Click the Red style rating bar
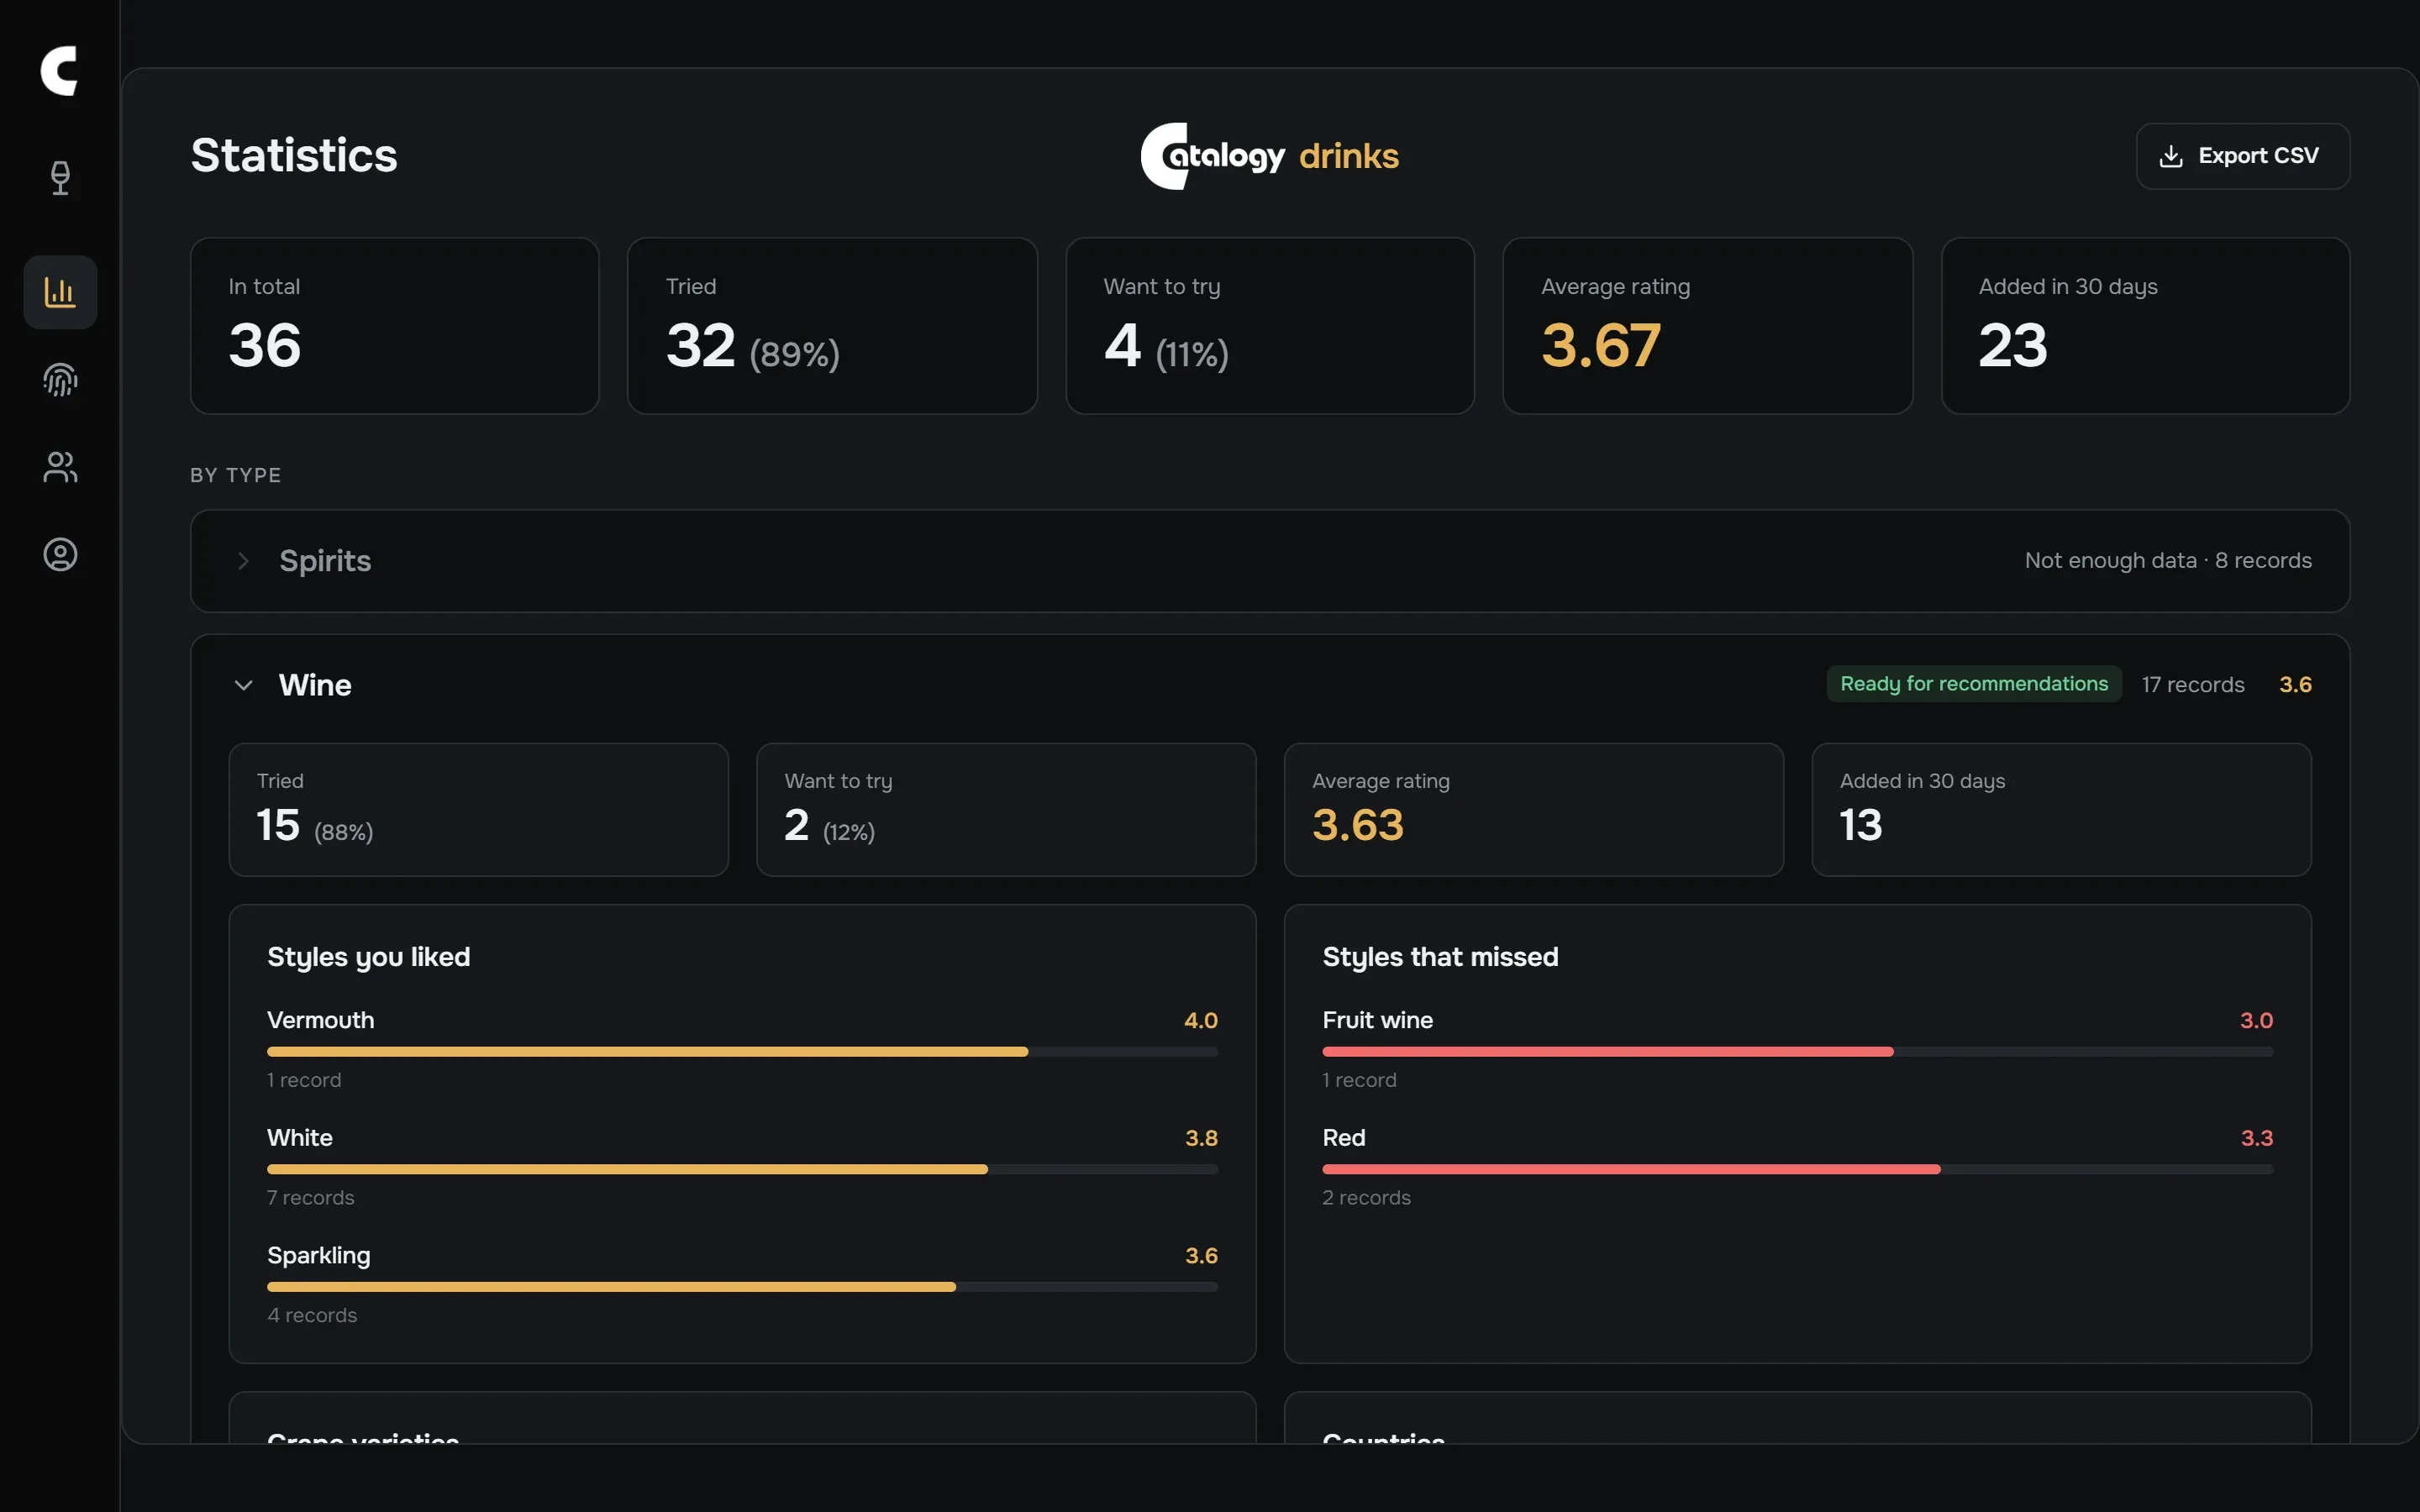This screenshot has height=1512, width=2420. pyautogui.click(x=1797, y=1169)
